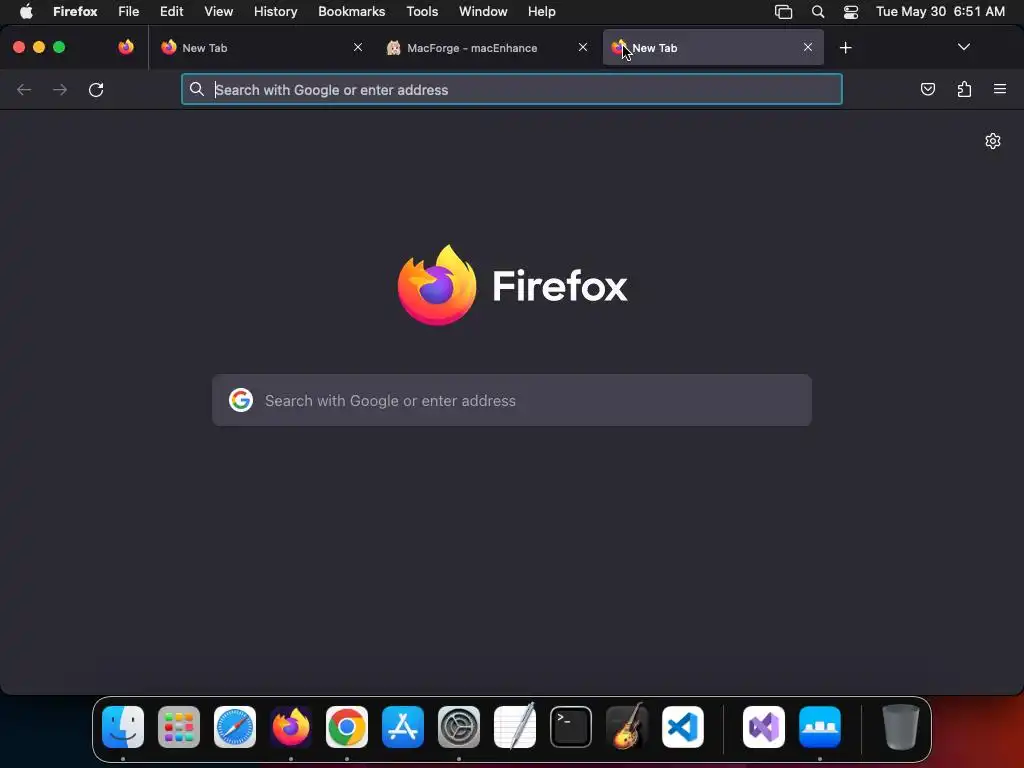Open Finder from the Dock
1024x768 pixels.
[x=123, y=727]
